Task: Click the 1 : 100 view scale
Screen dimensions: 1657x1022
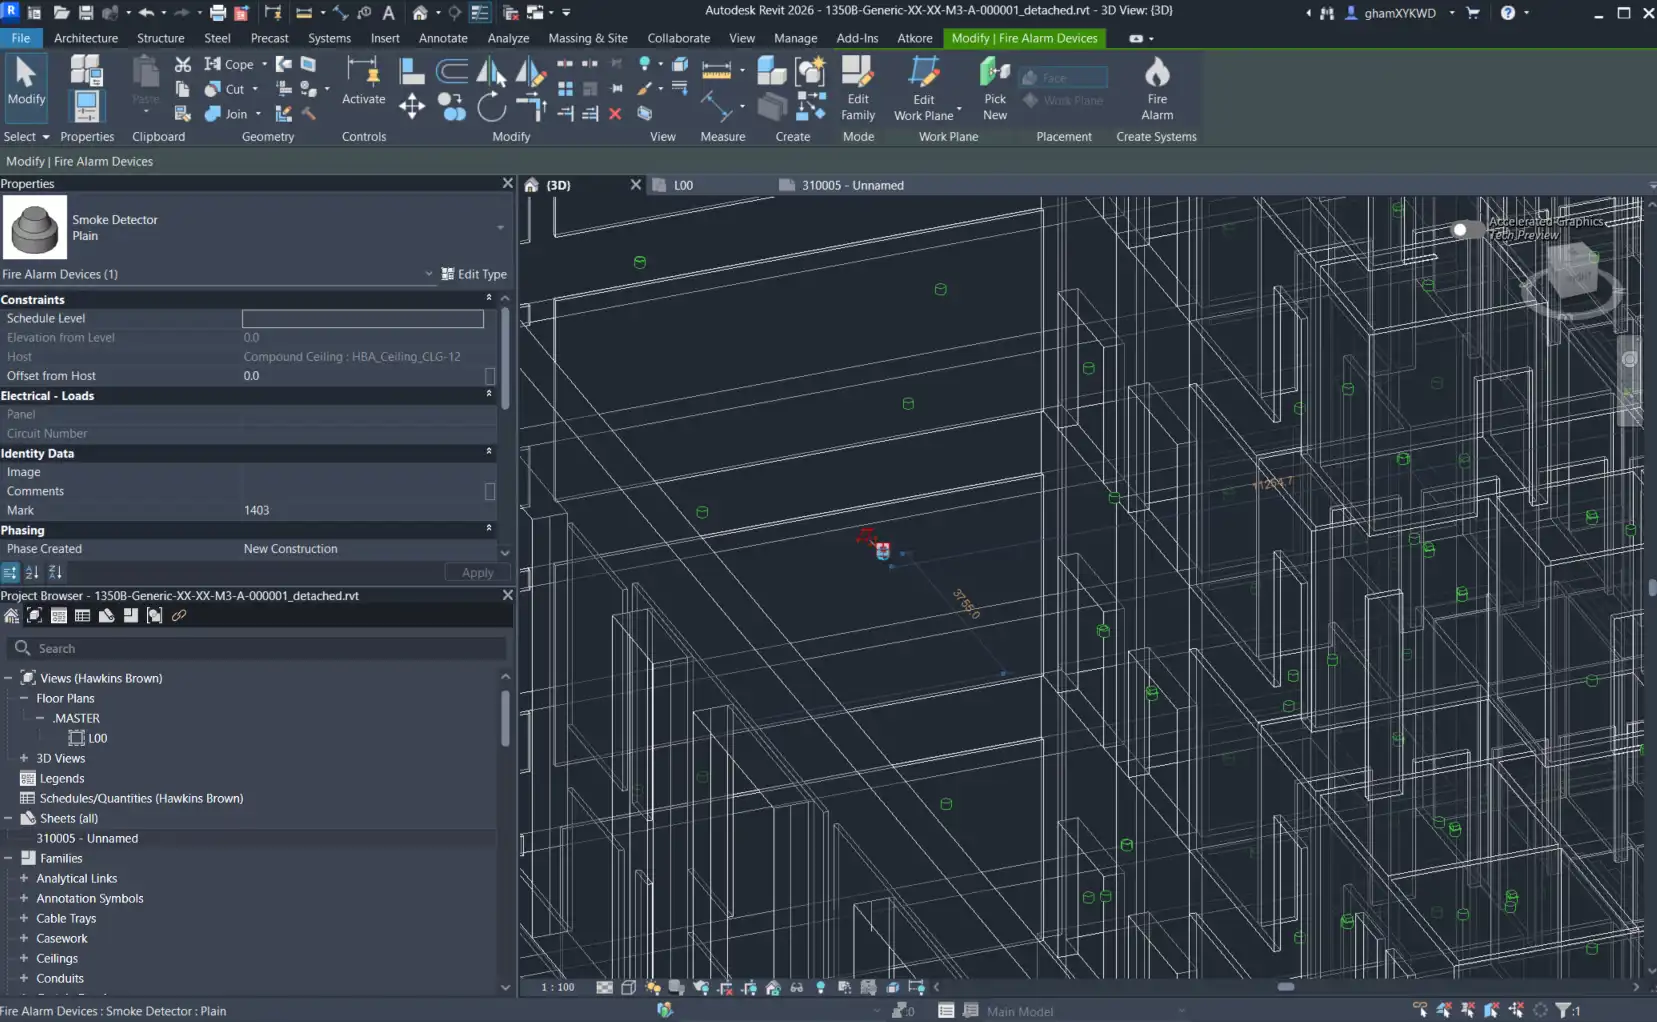Action: pyautogui.click(x=558, y=987)
